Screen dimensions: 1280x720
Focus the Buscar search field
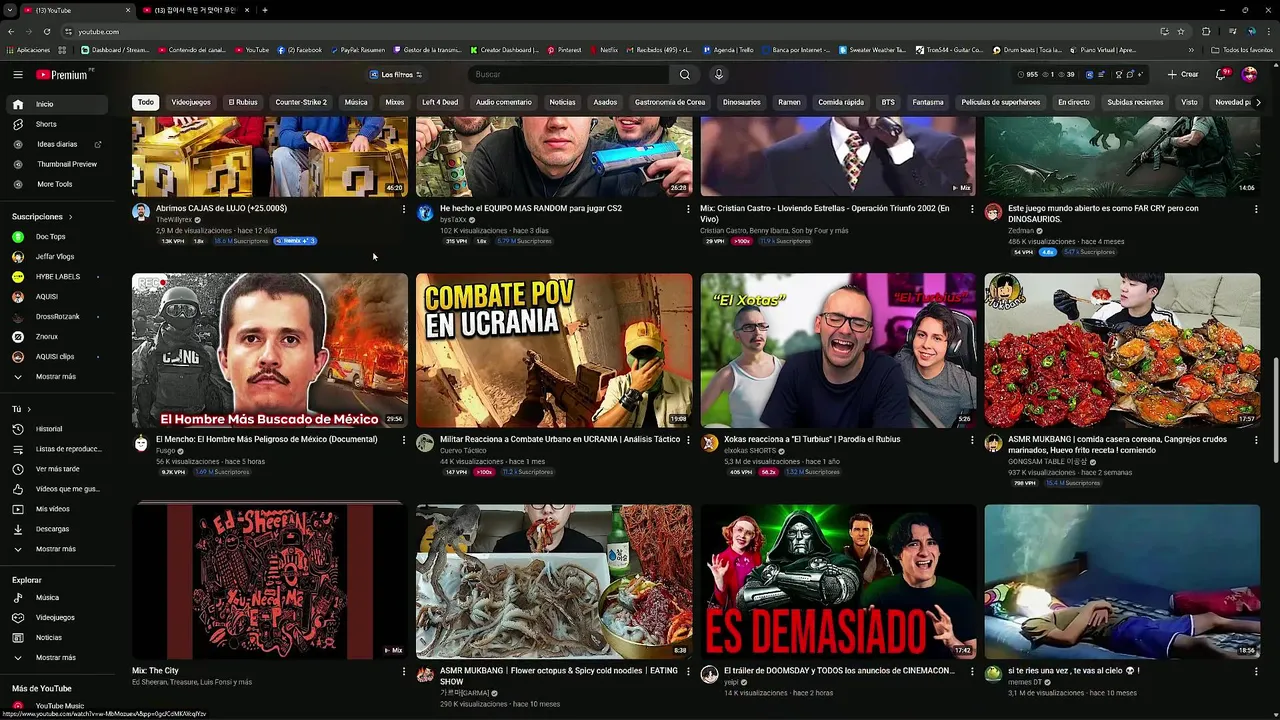(568, 74)
